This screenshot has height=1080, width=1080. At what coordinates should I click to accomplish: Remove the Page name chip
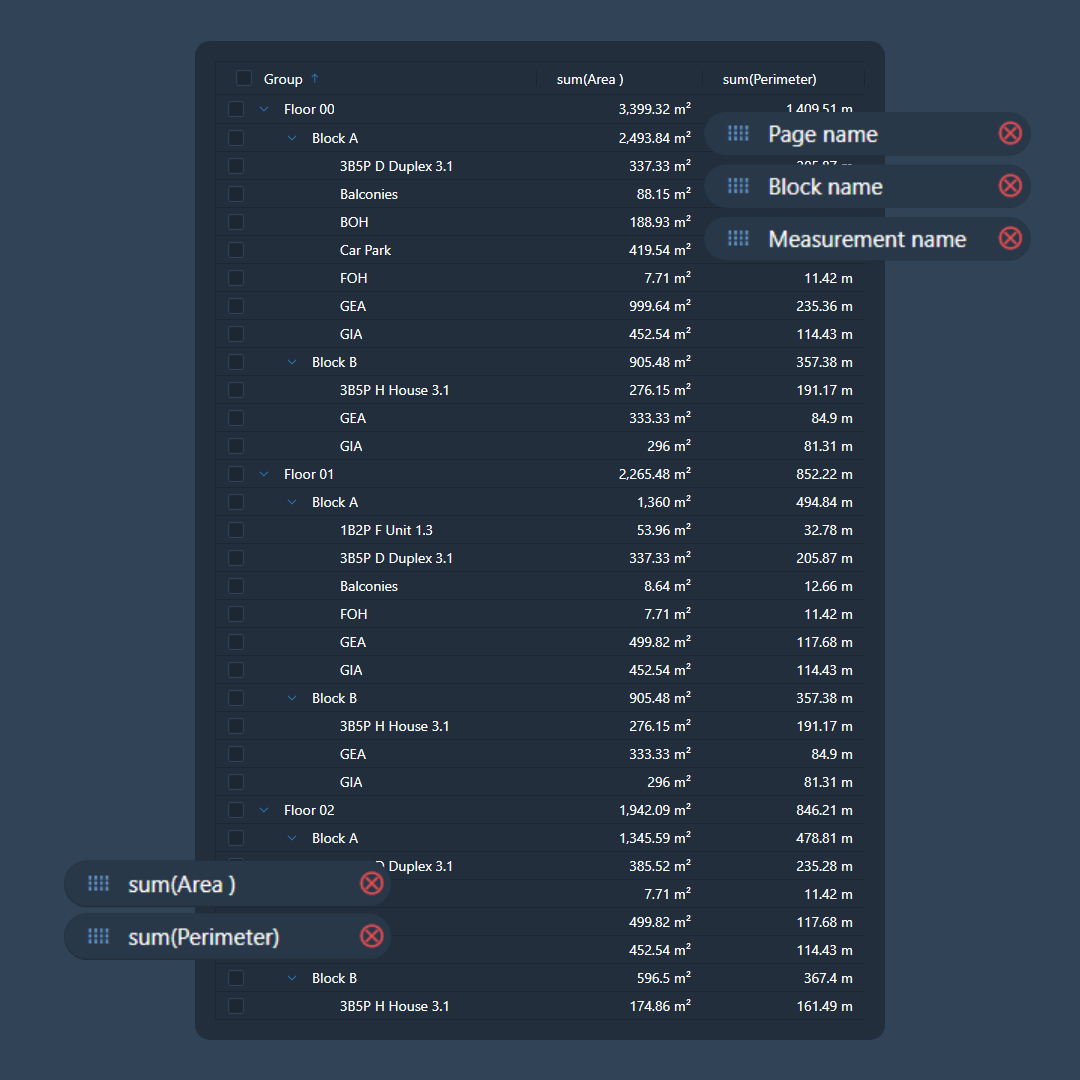[1010, 133]
